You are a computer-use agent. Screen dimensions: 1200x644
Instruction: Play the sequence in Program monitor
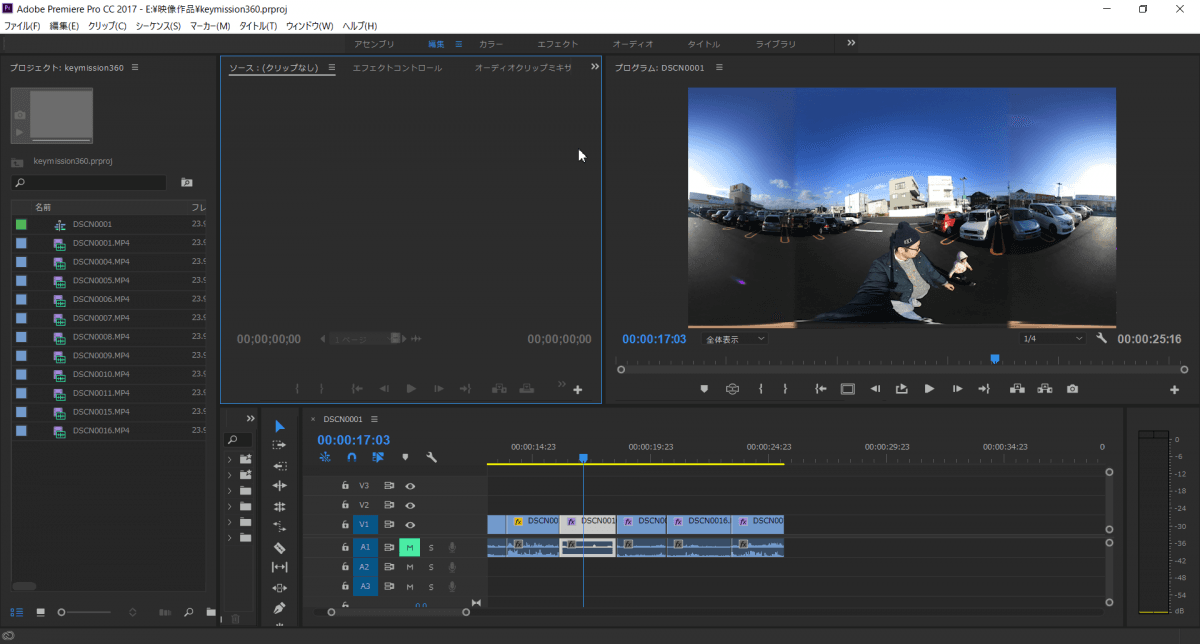point(929,389)
